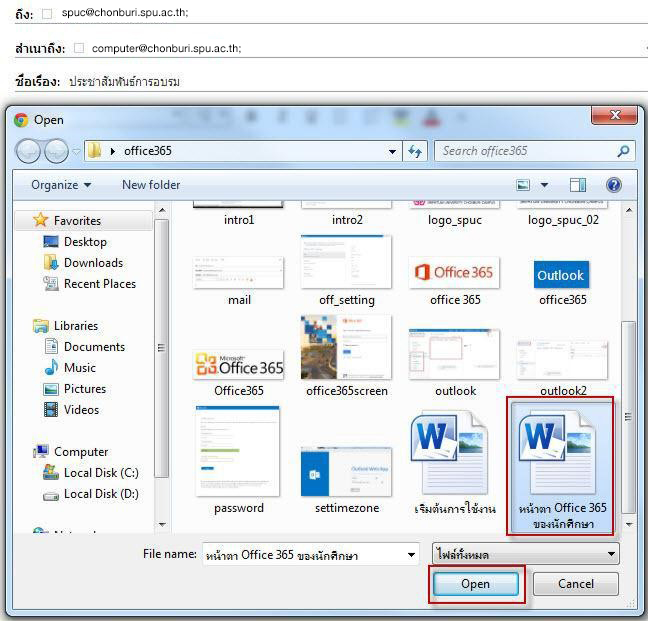Click the Forward navigation arrow button

[x=56, y=151]
